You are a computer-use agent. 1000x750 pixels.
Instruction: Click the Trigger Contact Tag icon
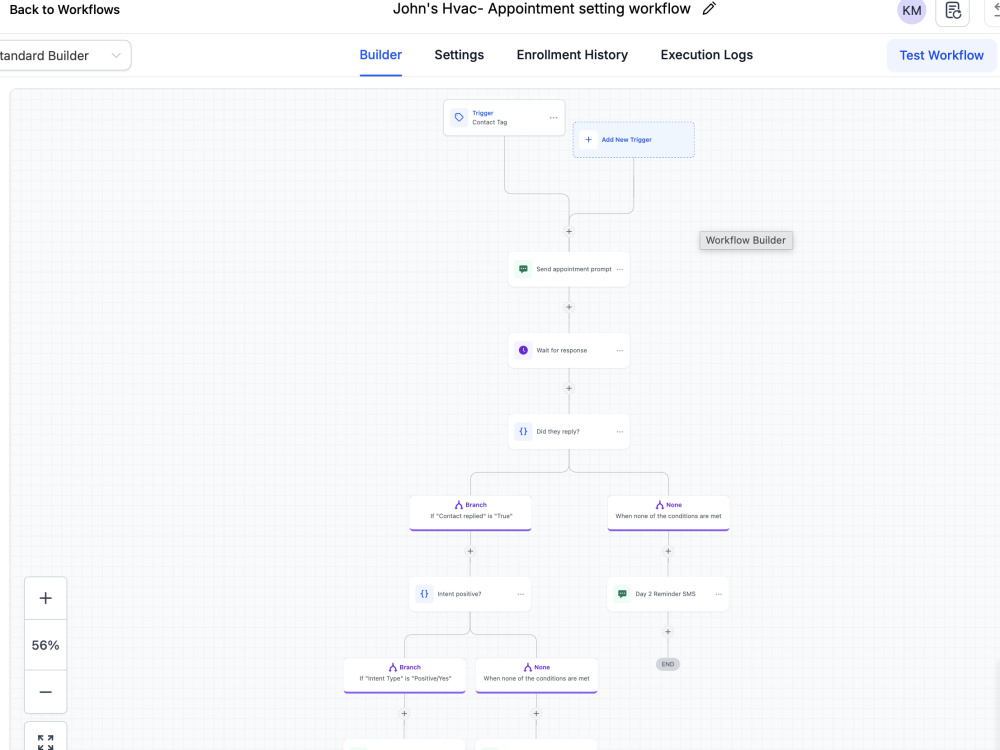click(459, 117)
